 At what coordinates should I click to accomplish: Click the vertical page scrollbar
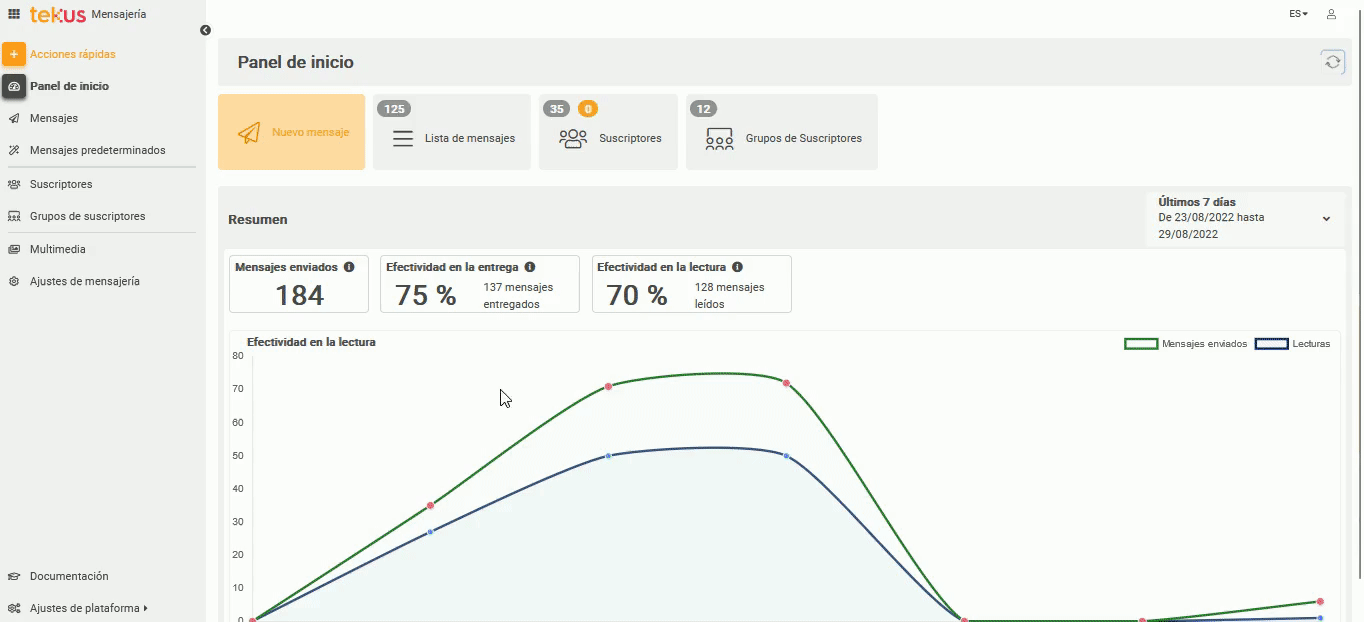pyautogui.click(x=1358, y=300)
